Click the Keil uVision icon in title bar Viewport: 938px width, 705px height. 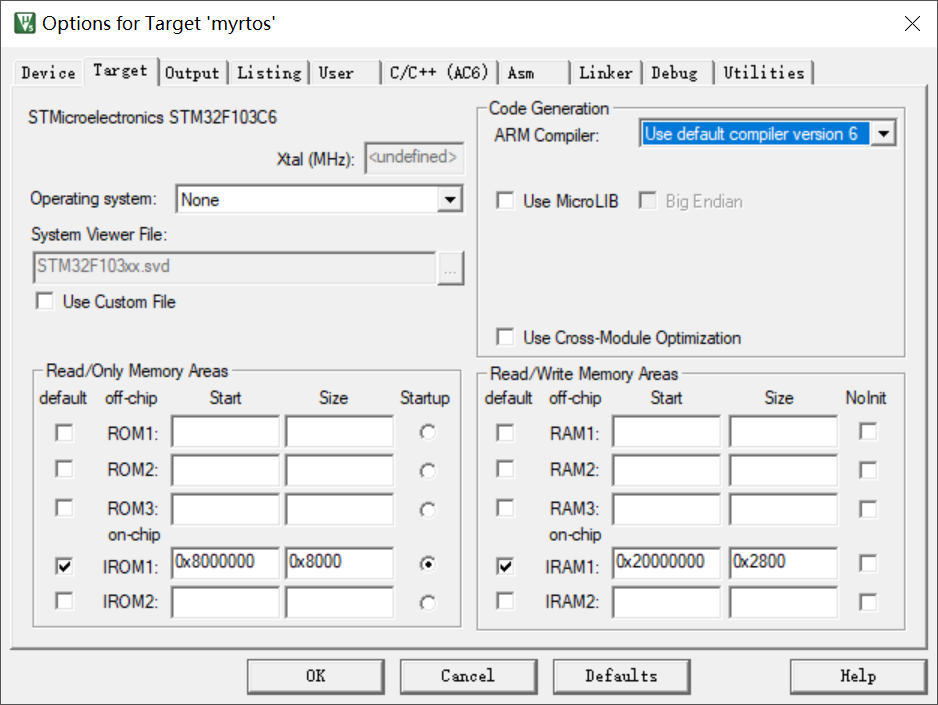click(x=25, y=23)
